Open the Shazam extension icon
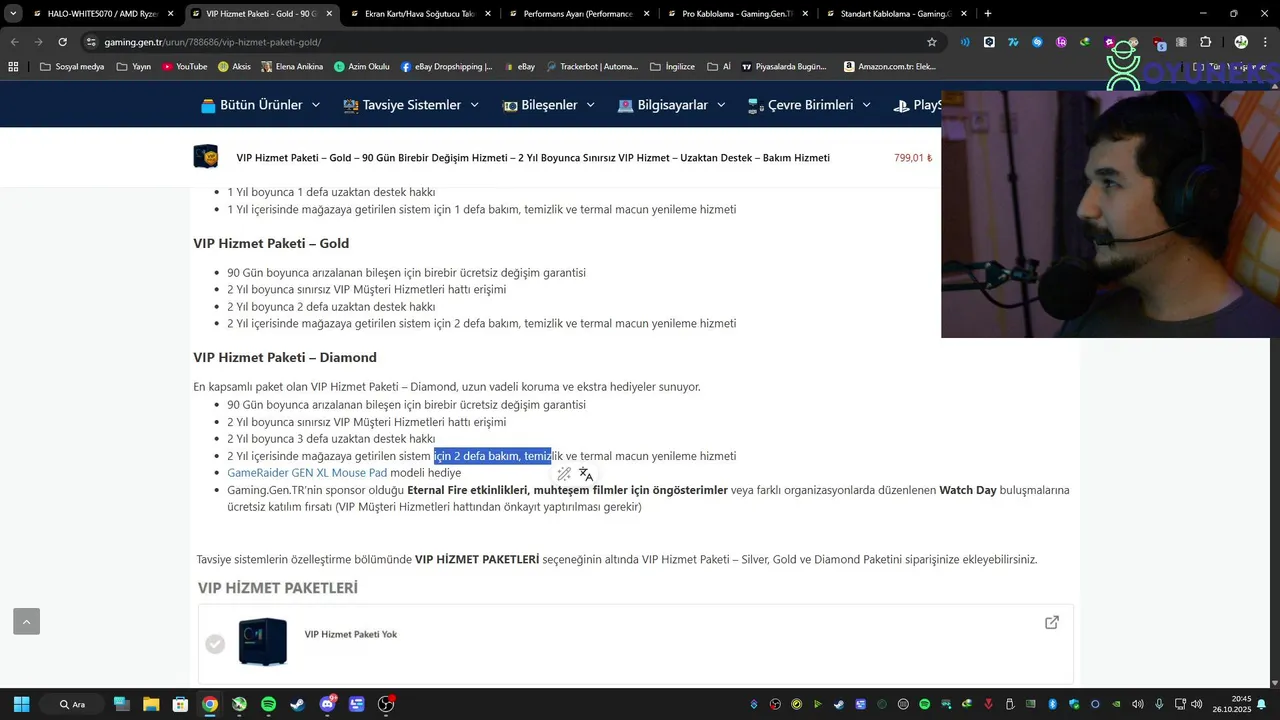This screenshot has width=1280, height=720. [1037, 42]
